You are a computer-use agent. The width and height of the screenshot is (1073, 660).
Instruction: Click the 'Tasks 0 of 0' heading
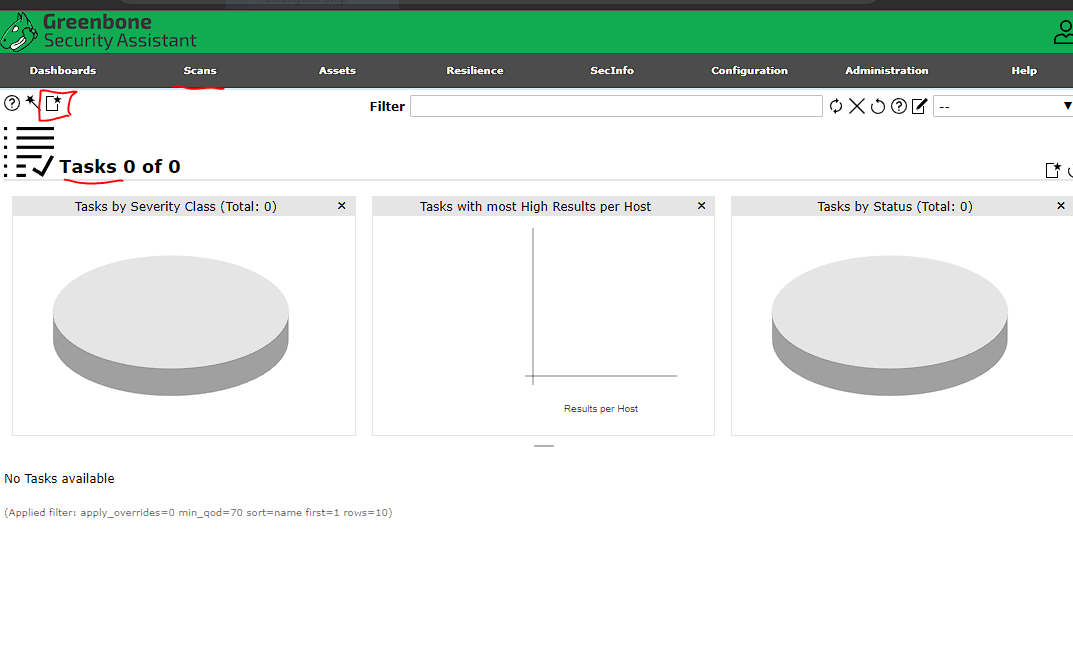120,166
